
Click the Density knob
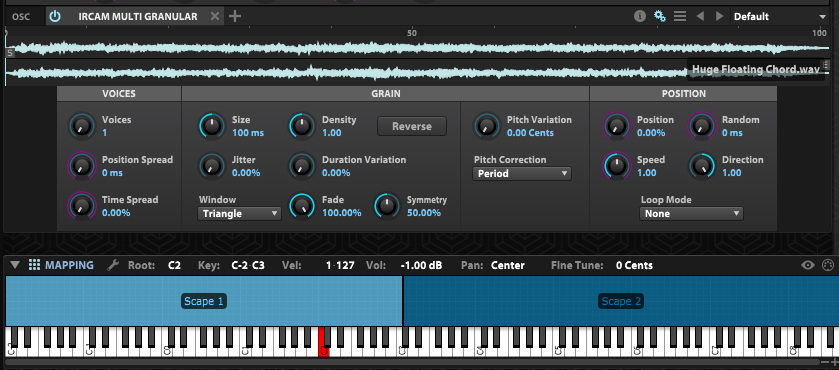coord(302,126)
